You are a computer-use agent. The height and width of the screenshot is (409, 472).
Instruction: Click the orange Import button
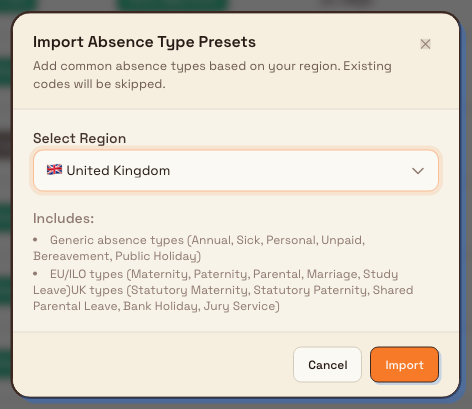point(404,365)
